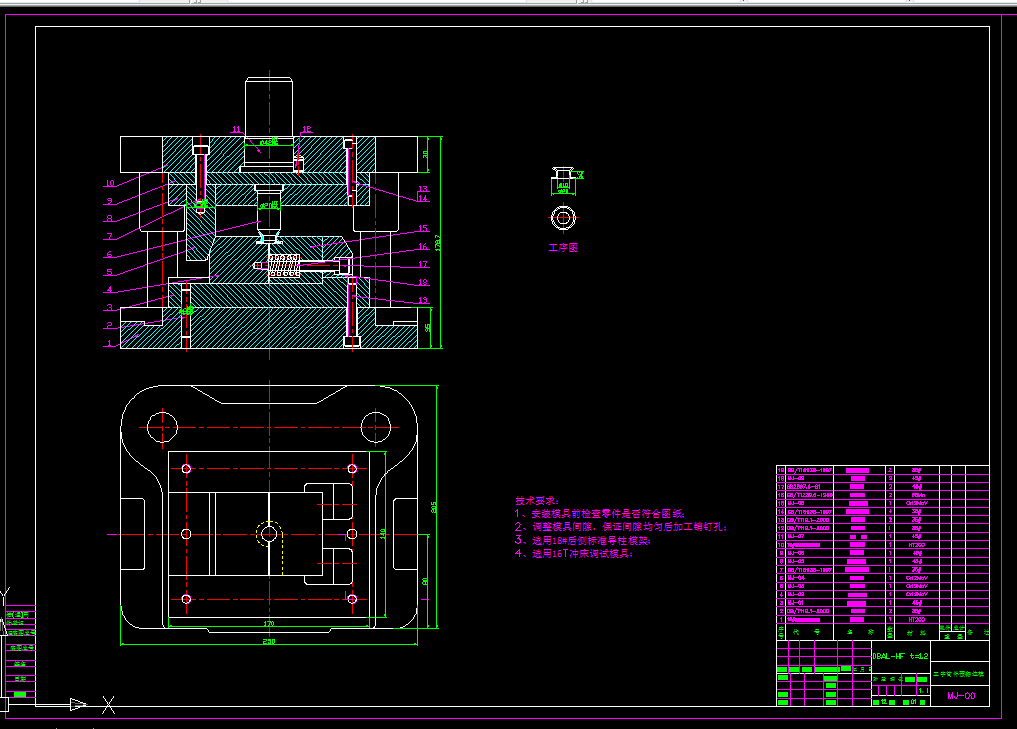This screenshot has height=729, width=1017.
Task: Click the UCS X axis marker
Action: 108,705
